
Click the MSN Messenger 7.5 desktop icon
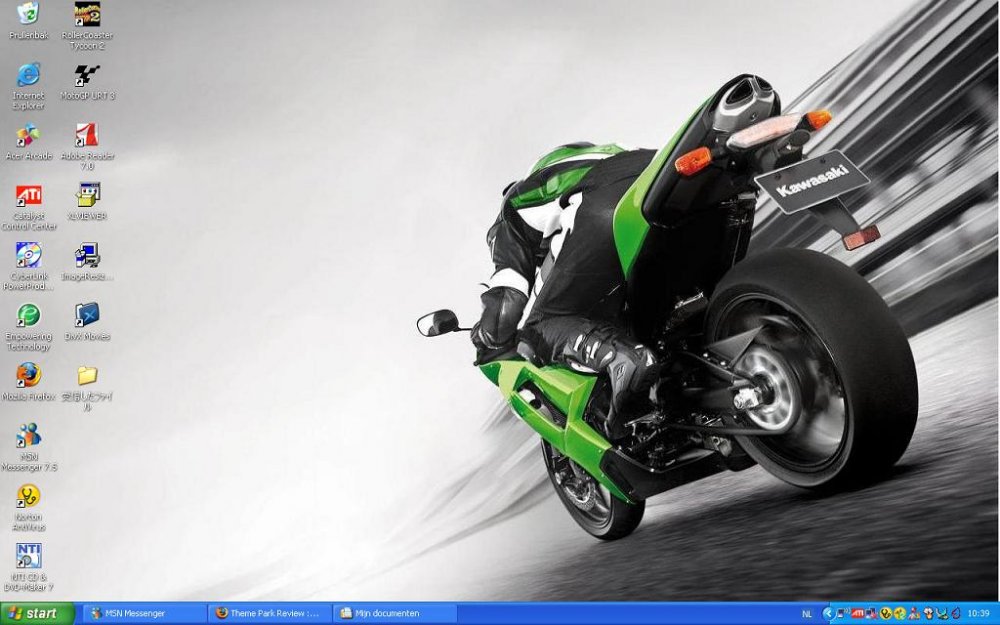tap(28, 436)
